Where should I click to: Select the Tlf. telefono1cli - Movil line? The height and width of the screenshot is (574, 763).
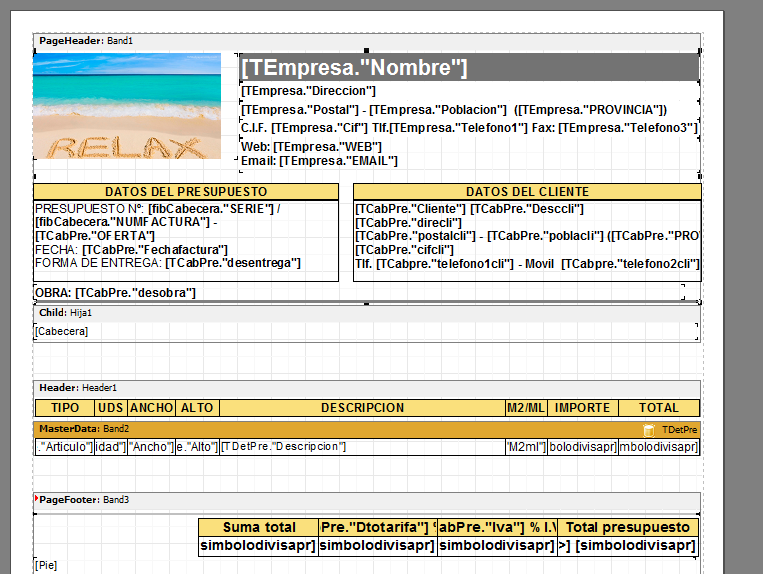pos(527,264)
